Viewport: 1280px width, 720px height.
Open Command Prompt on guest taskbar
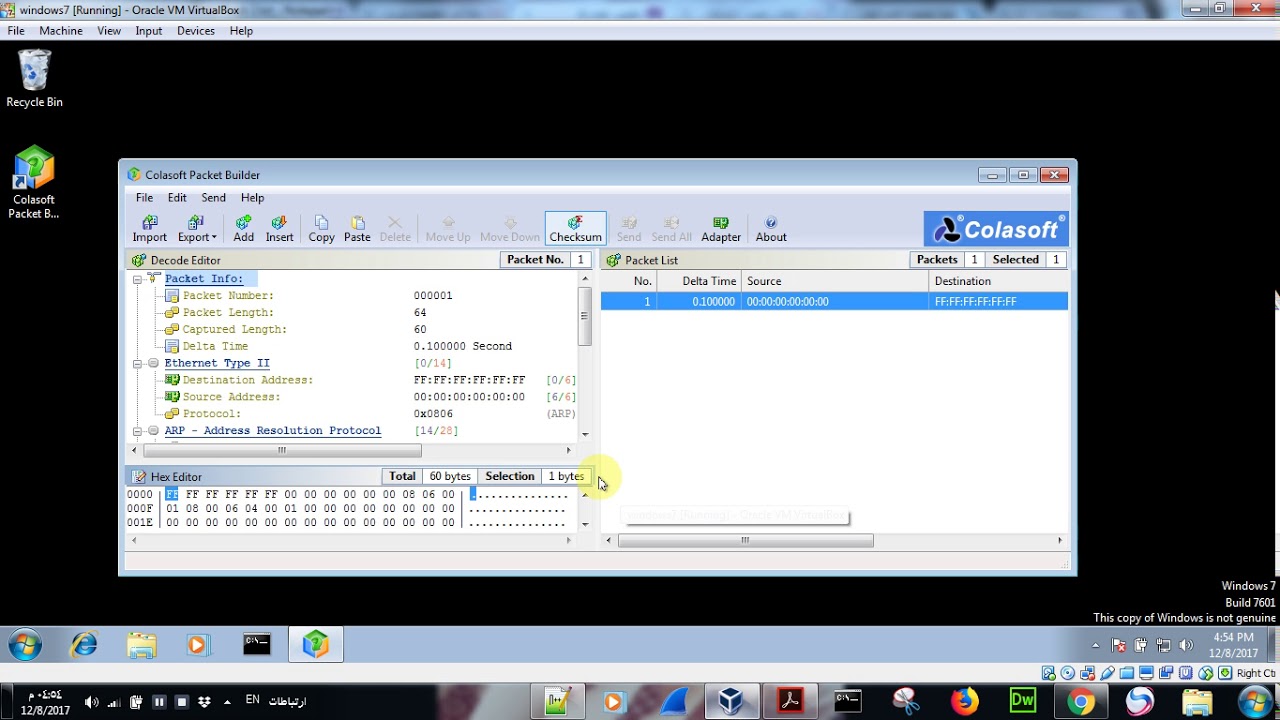pos(257,645)
